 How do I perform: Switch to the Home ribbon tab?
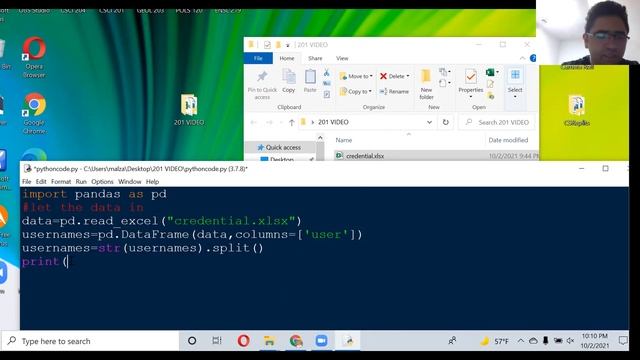pyautogui.click(x=287, y=58)
